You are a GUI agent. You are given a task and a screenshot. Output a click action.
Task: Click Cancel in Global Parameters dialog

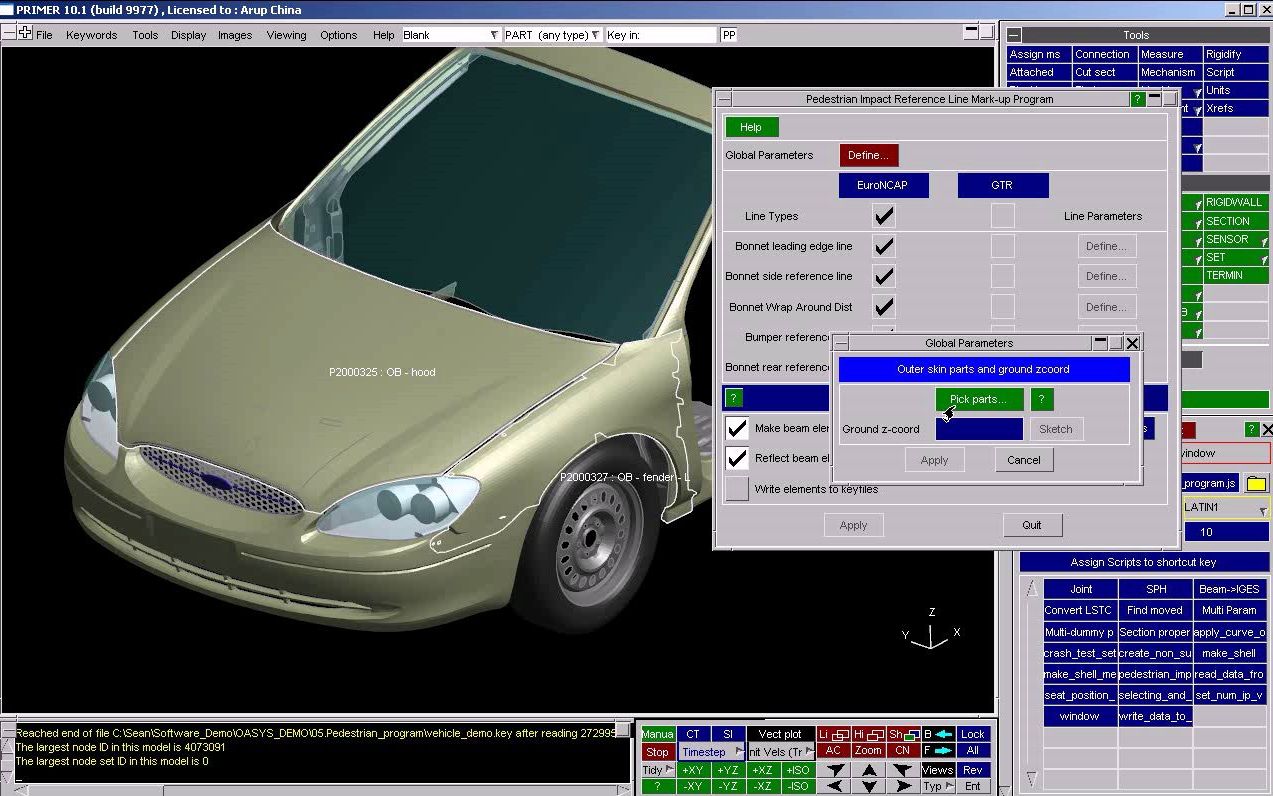(x=1023, y=460)
